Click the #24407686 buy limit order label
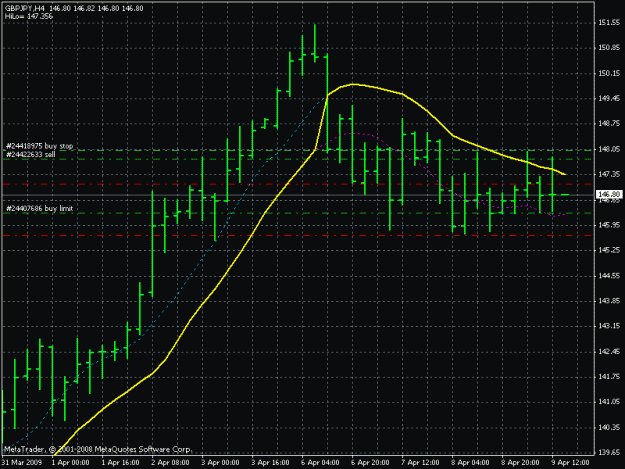 (39, 208)
